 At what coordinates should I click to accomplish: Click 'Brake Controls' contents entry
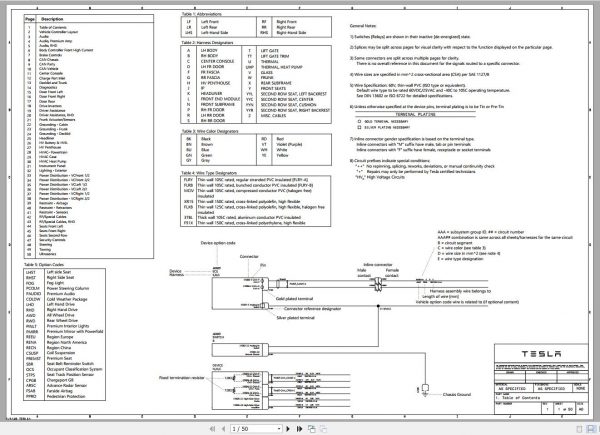(x=50, y=55)
